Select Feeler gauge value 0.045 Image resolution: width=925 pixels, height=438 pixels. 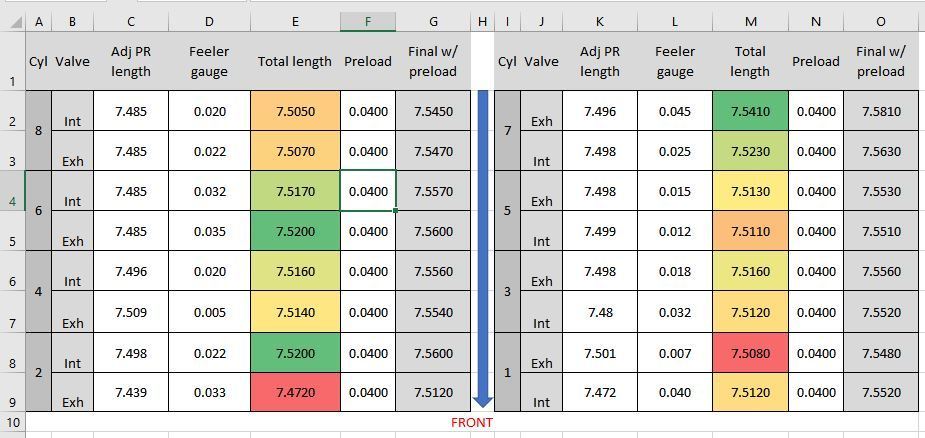pos(675,111)
